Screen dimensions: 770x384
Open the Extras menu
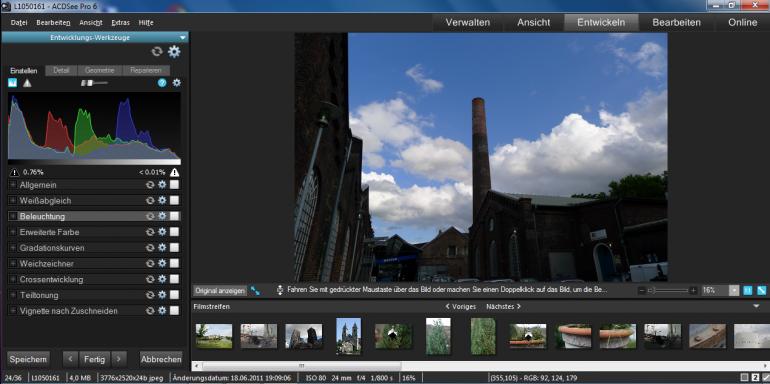tap(120, 23)
